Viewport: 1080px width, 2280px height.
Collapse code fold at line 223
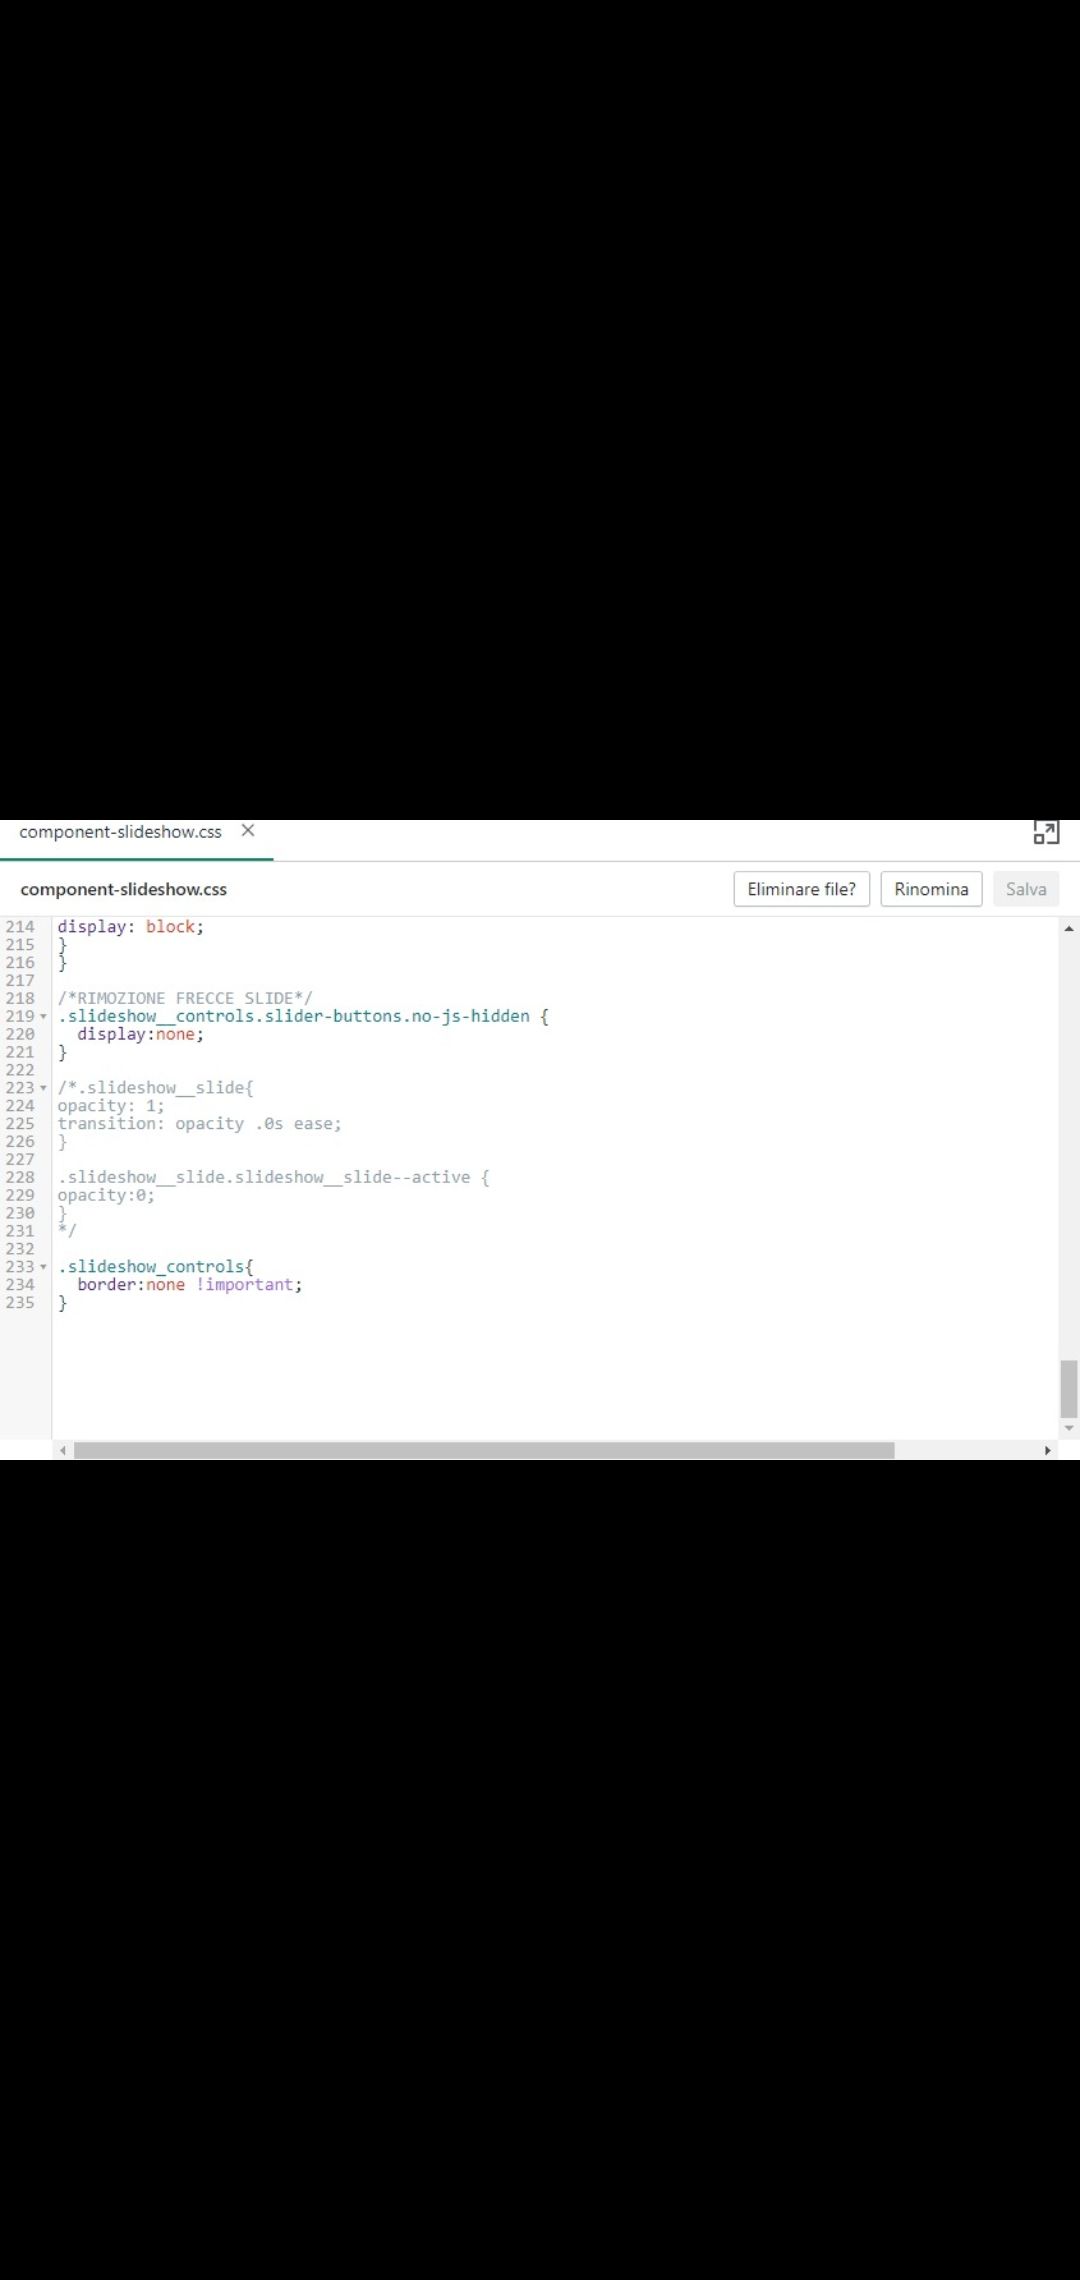43,1088
